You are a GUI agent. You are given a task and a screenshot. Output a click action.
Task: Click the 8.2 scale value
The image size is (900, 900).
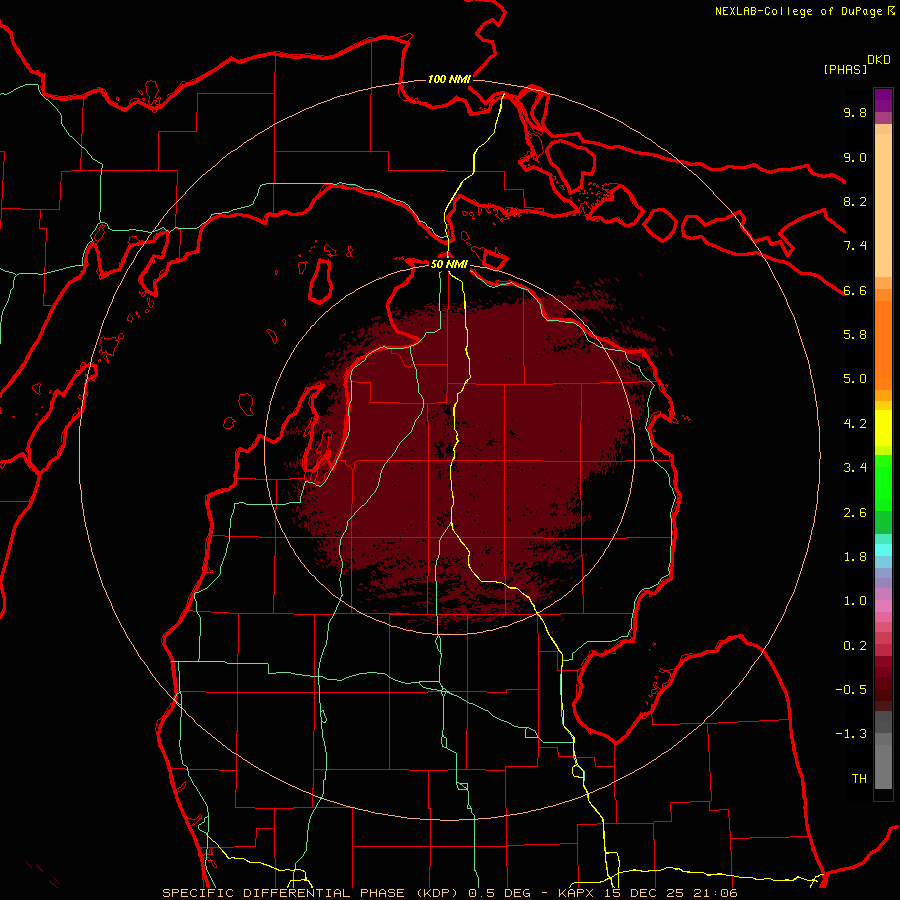pyautogui.click(x=855, y=201)
